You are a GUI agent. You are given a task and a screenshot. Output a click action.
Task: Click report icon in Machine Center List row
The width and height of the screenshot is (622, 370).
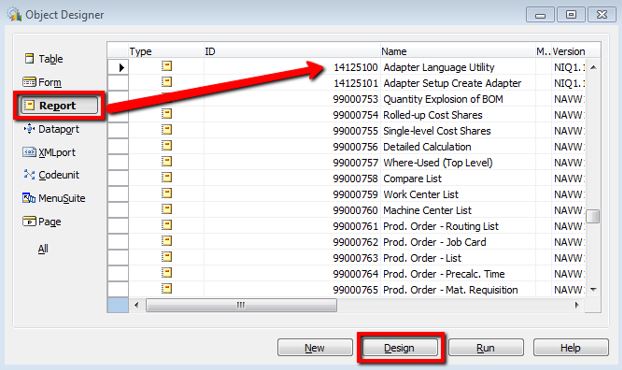click(167, 209)
